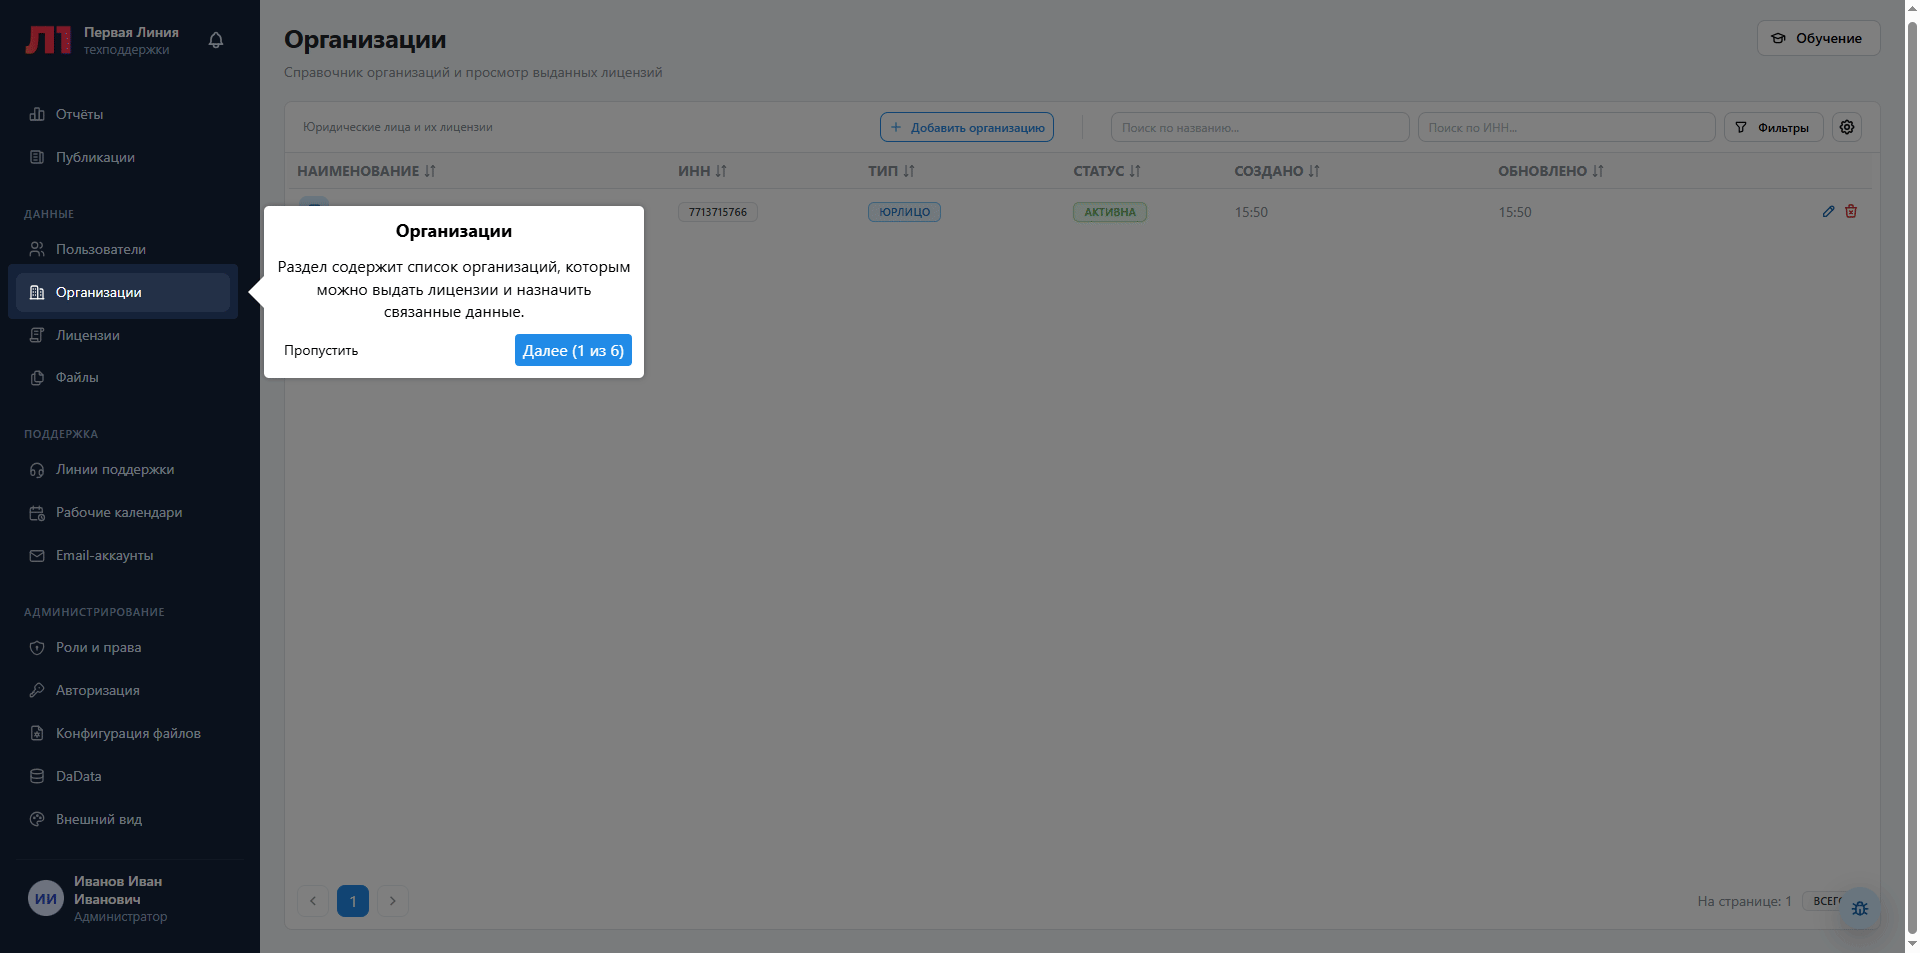Open Конфигурация файлов section
1920x953 pixels.
[123, 733]
